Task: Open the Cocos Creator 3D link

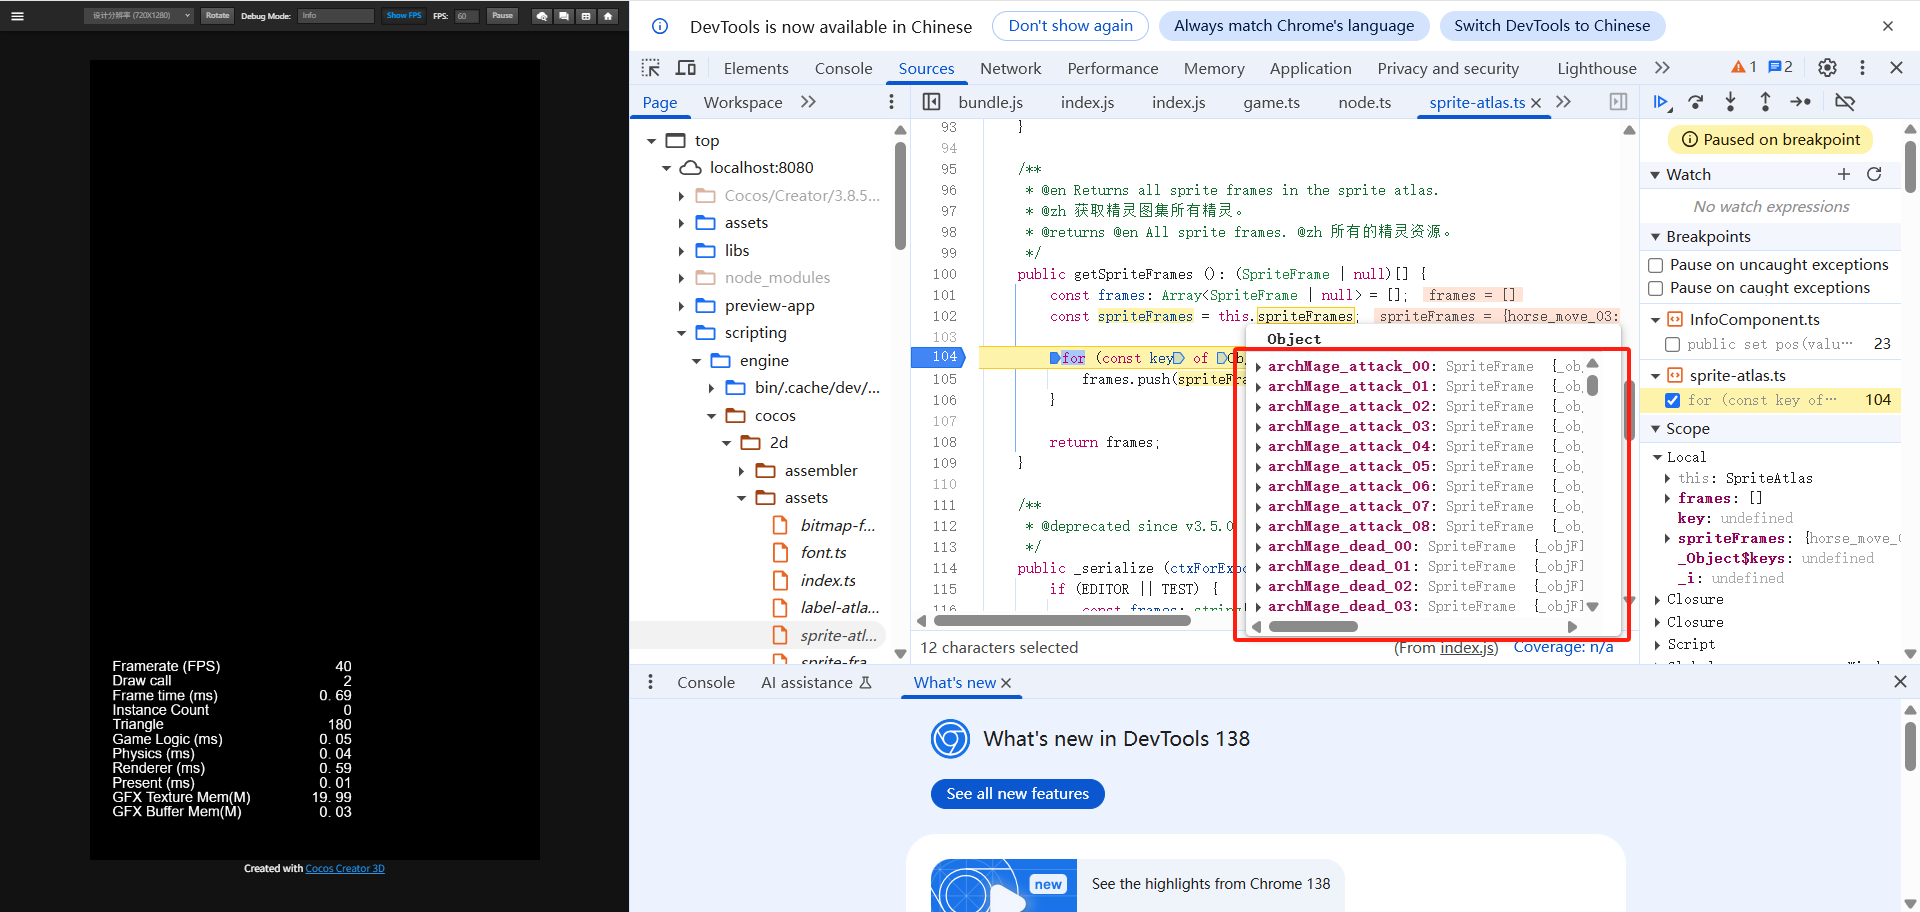Action: [x=345, y=868]
